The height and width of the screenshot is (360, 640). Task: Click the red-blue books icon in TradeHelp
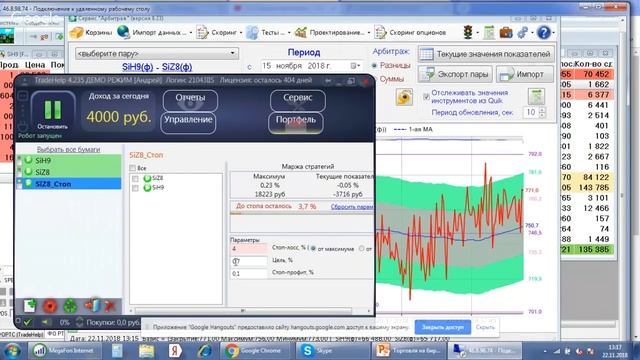[x=92, y=305]
